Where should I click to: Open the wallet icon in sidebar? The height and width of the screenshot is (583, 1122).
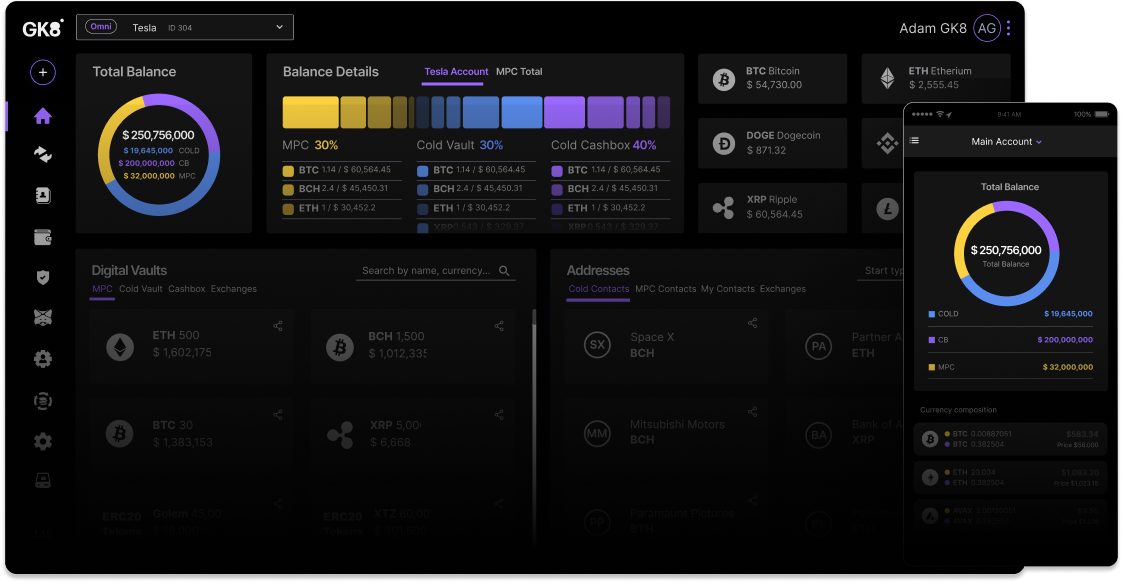click(43, 237)
